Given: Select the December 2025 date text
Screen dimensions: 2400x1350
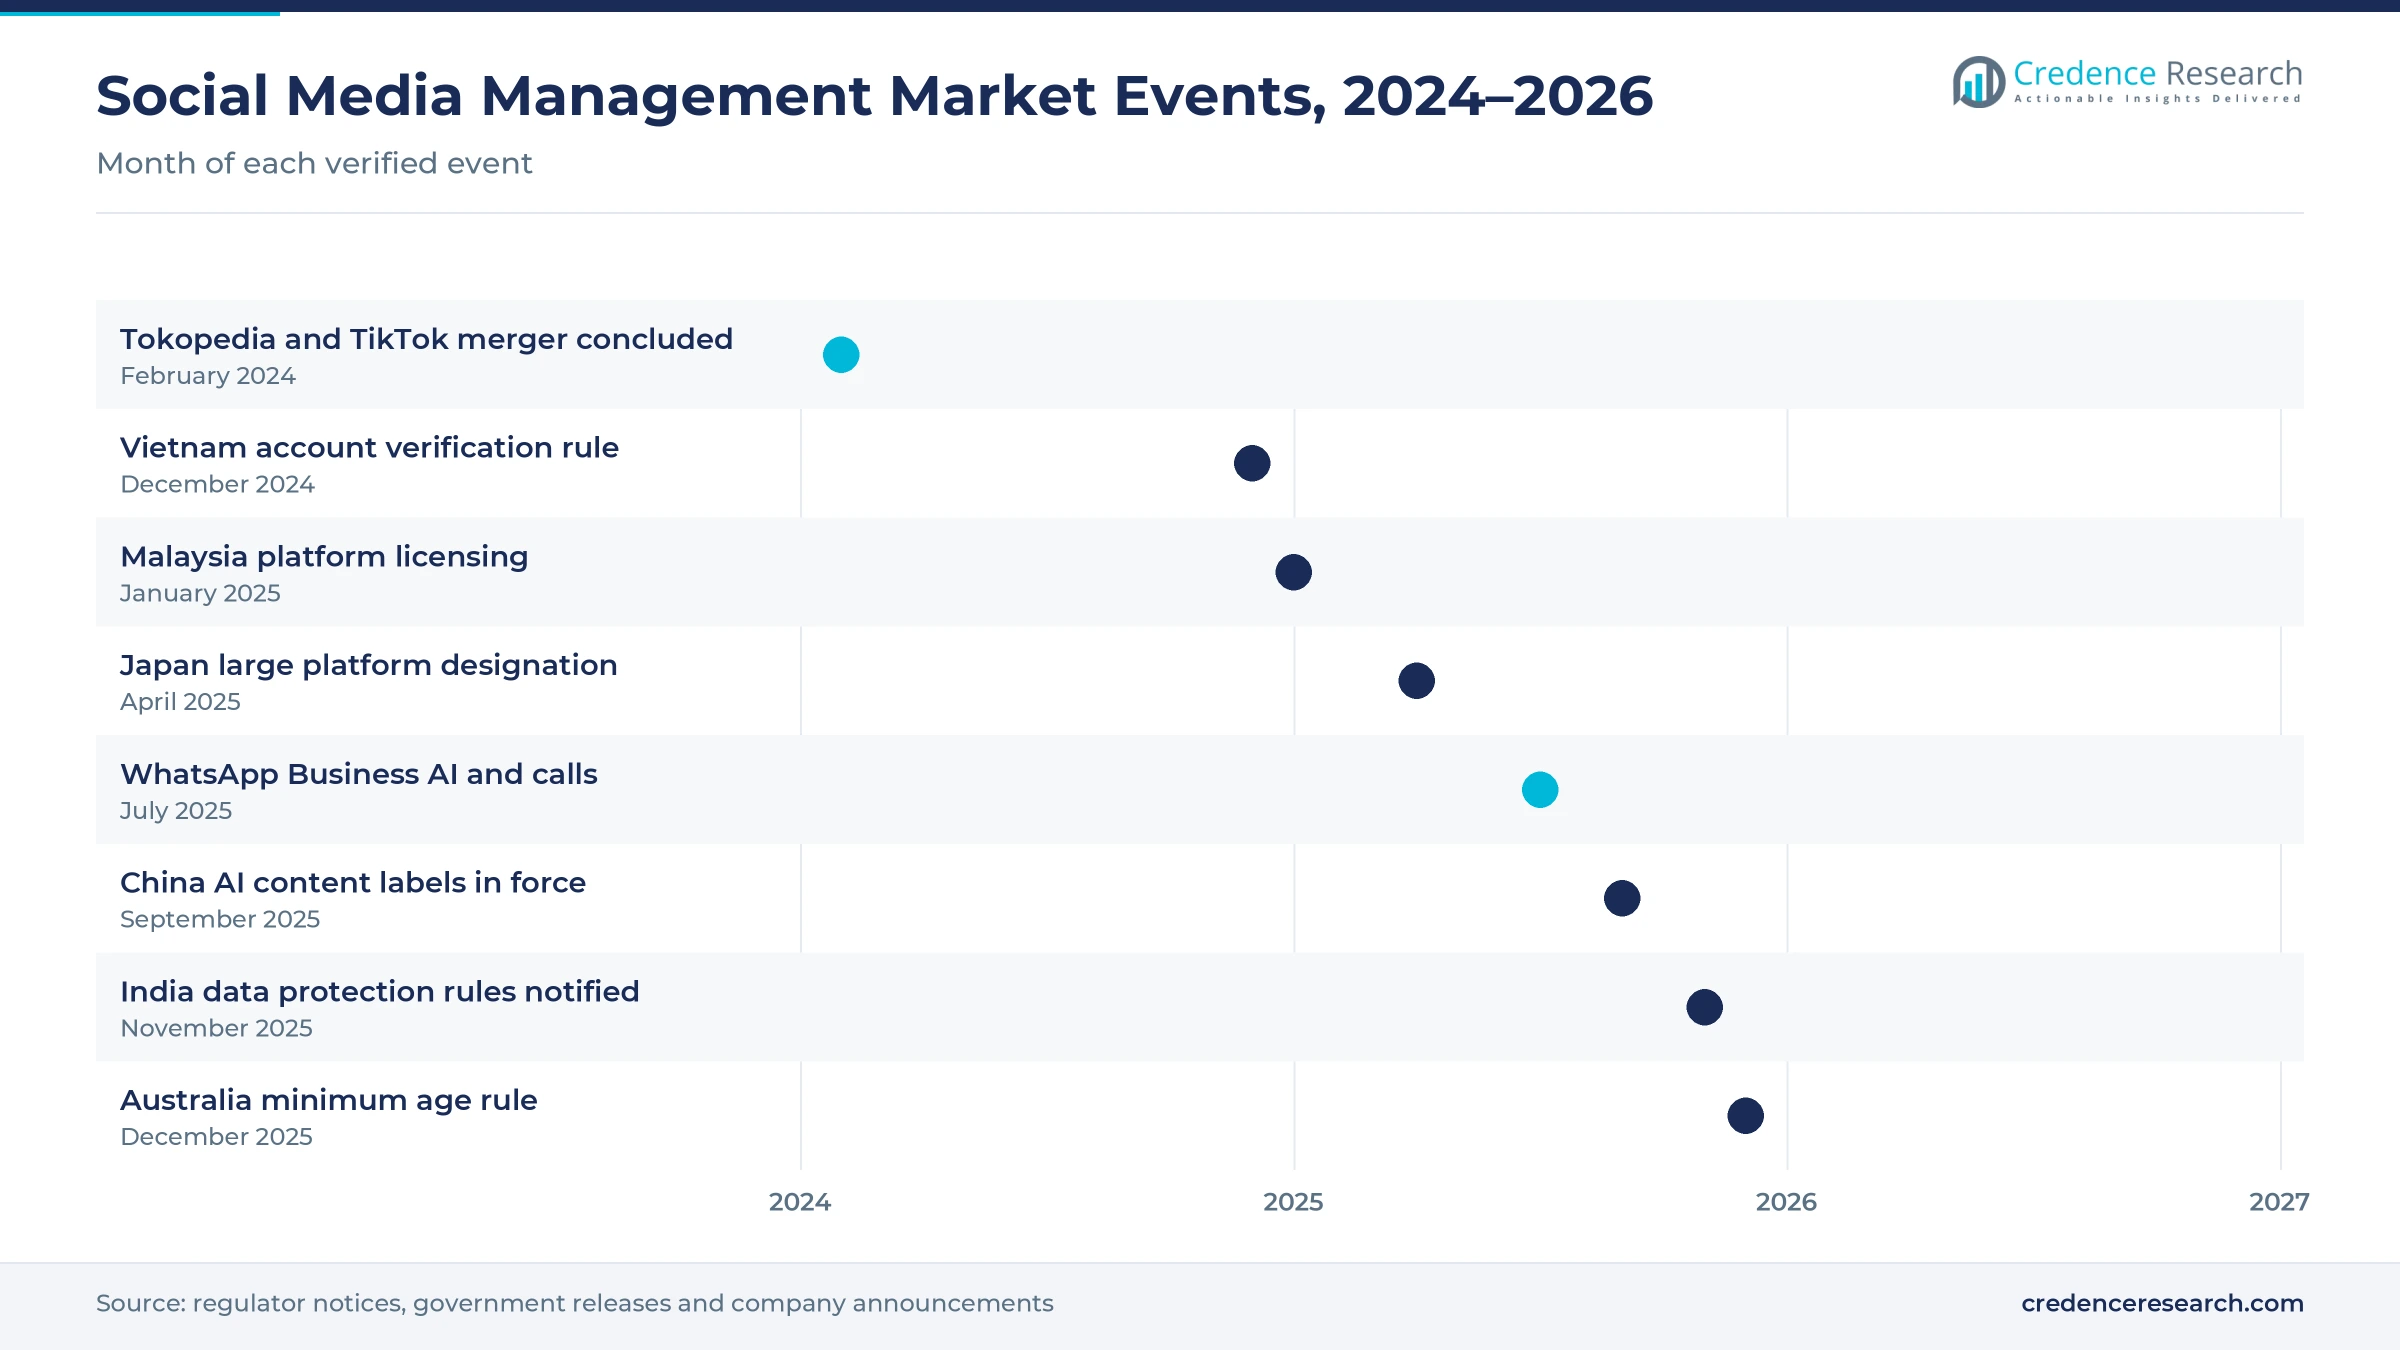Looking at the screenshot, I should coord(216,1137).
